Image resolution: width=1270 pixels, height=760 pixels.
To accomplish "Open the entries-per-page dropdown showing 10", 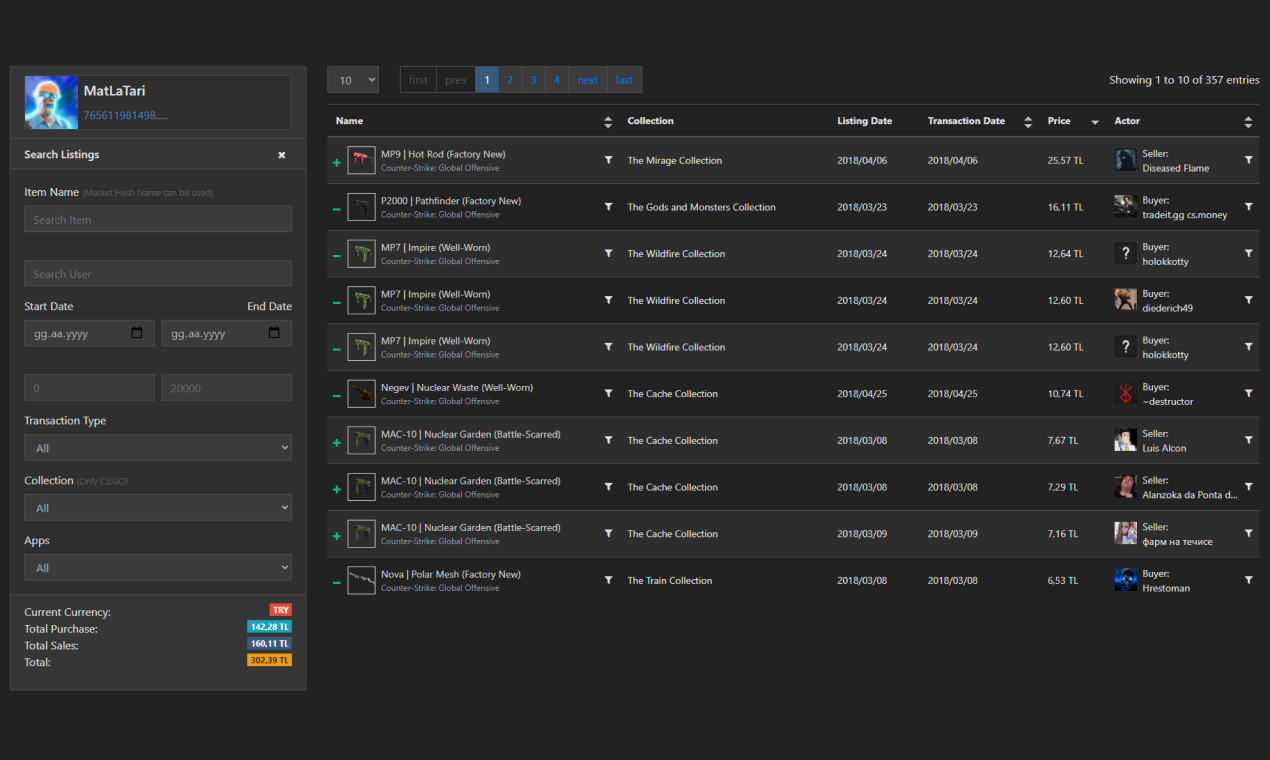I will (x=353, y=80).
